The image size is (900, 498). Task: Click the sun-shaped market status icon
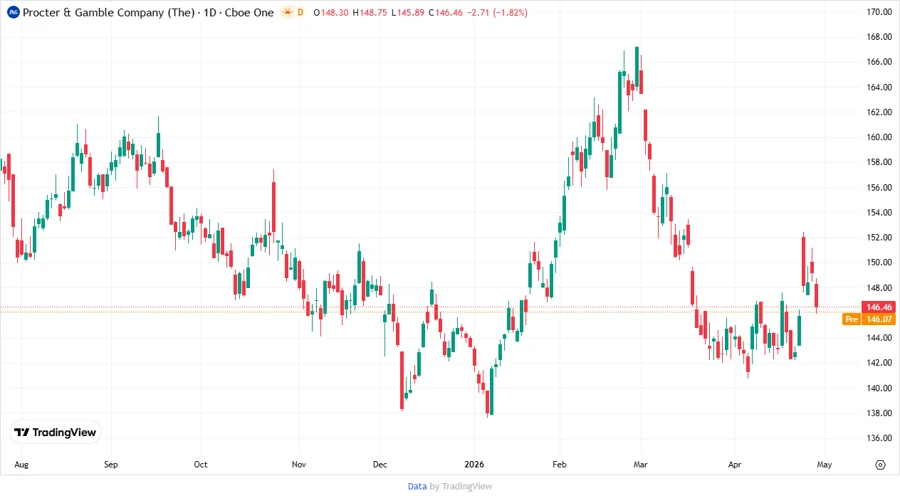288,12
